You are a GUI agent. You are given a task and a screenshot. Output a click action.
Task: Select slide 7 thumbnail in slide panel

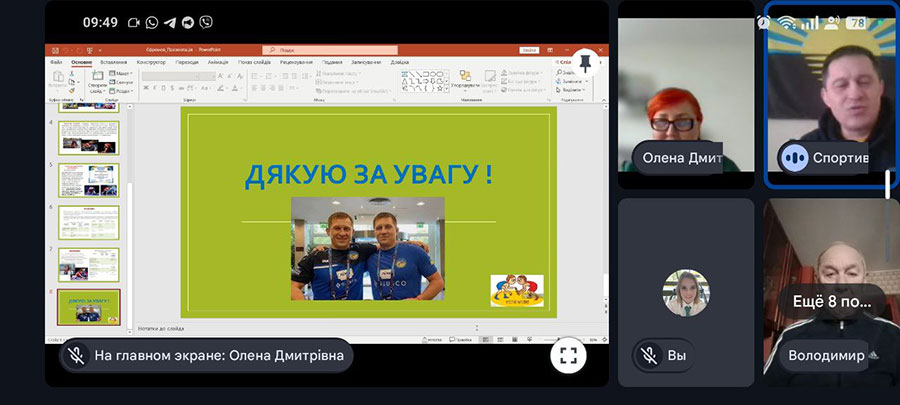[89, 264]
